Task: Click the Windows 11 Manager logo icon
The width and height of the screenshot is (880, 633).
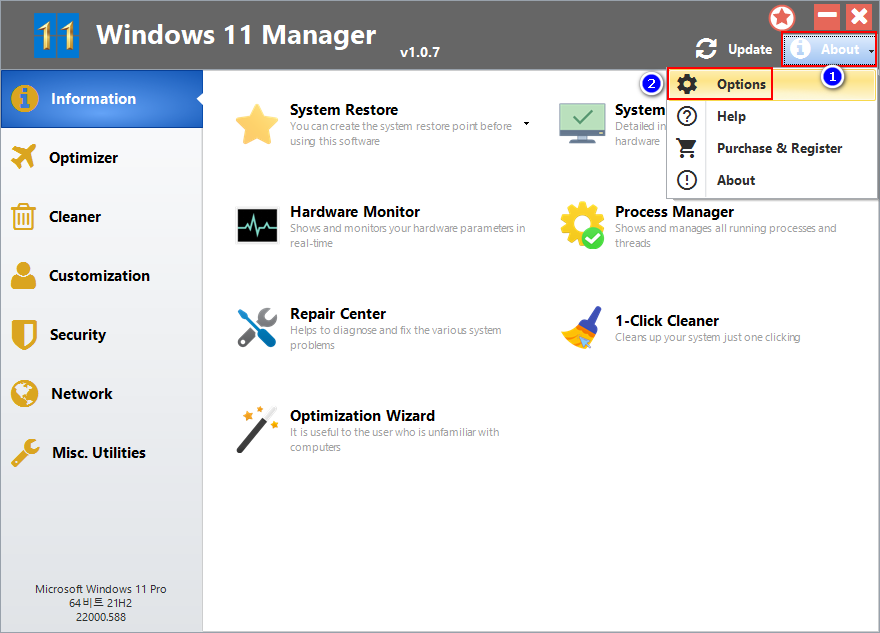Action: point(56,35)
